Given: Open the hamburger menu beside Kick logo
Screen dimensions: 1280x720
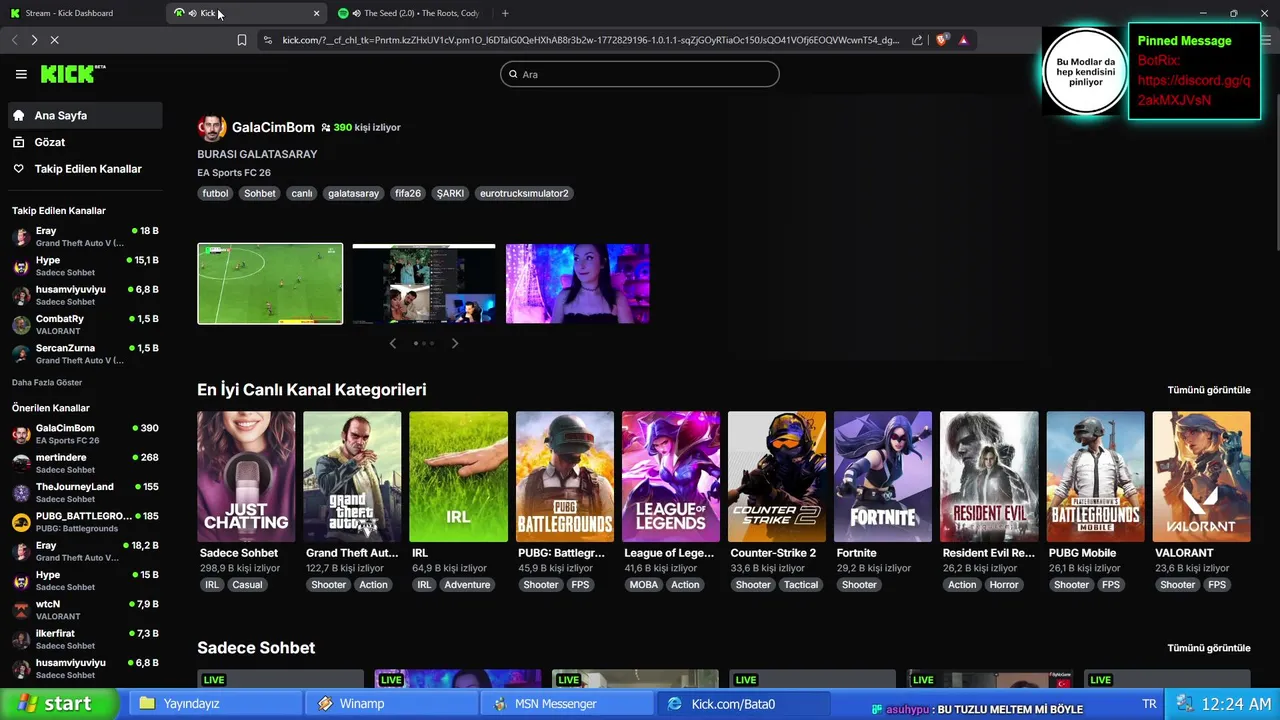Looking at the screenshot, I should point(21,74).
